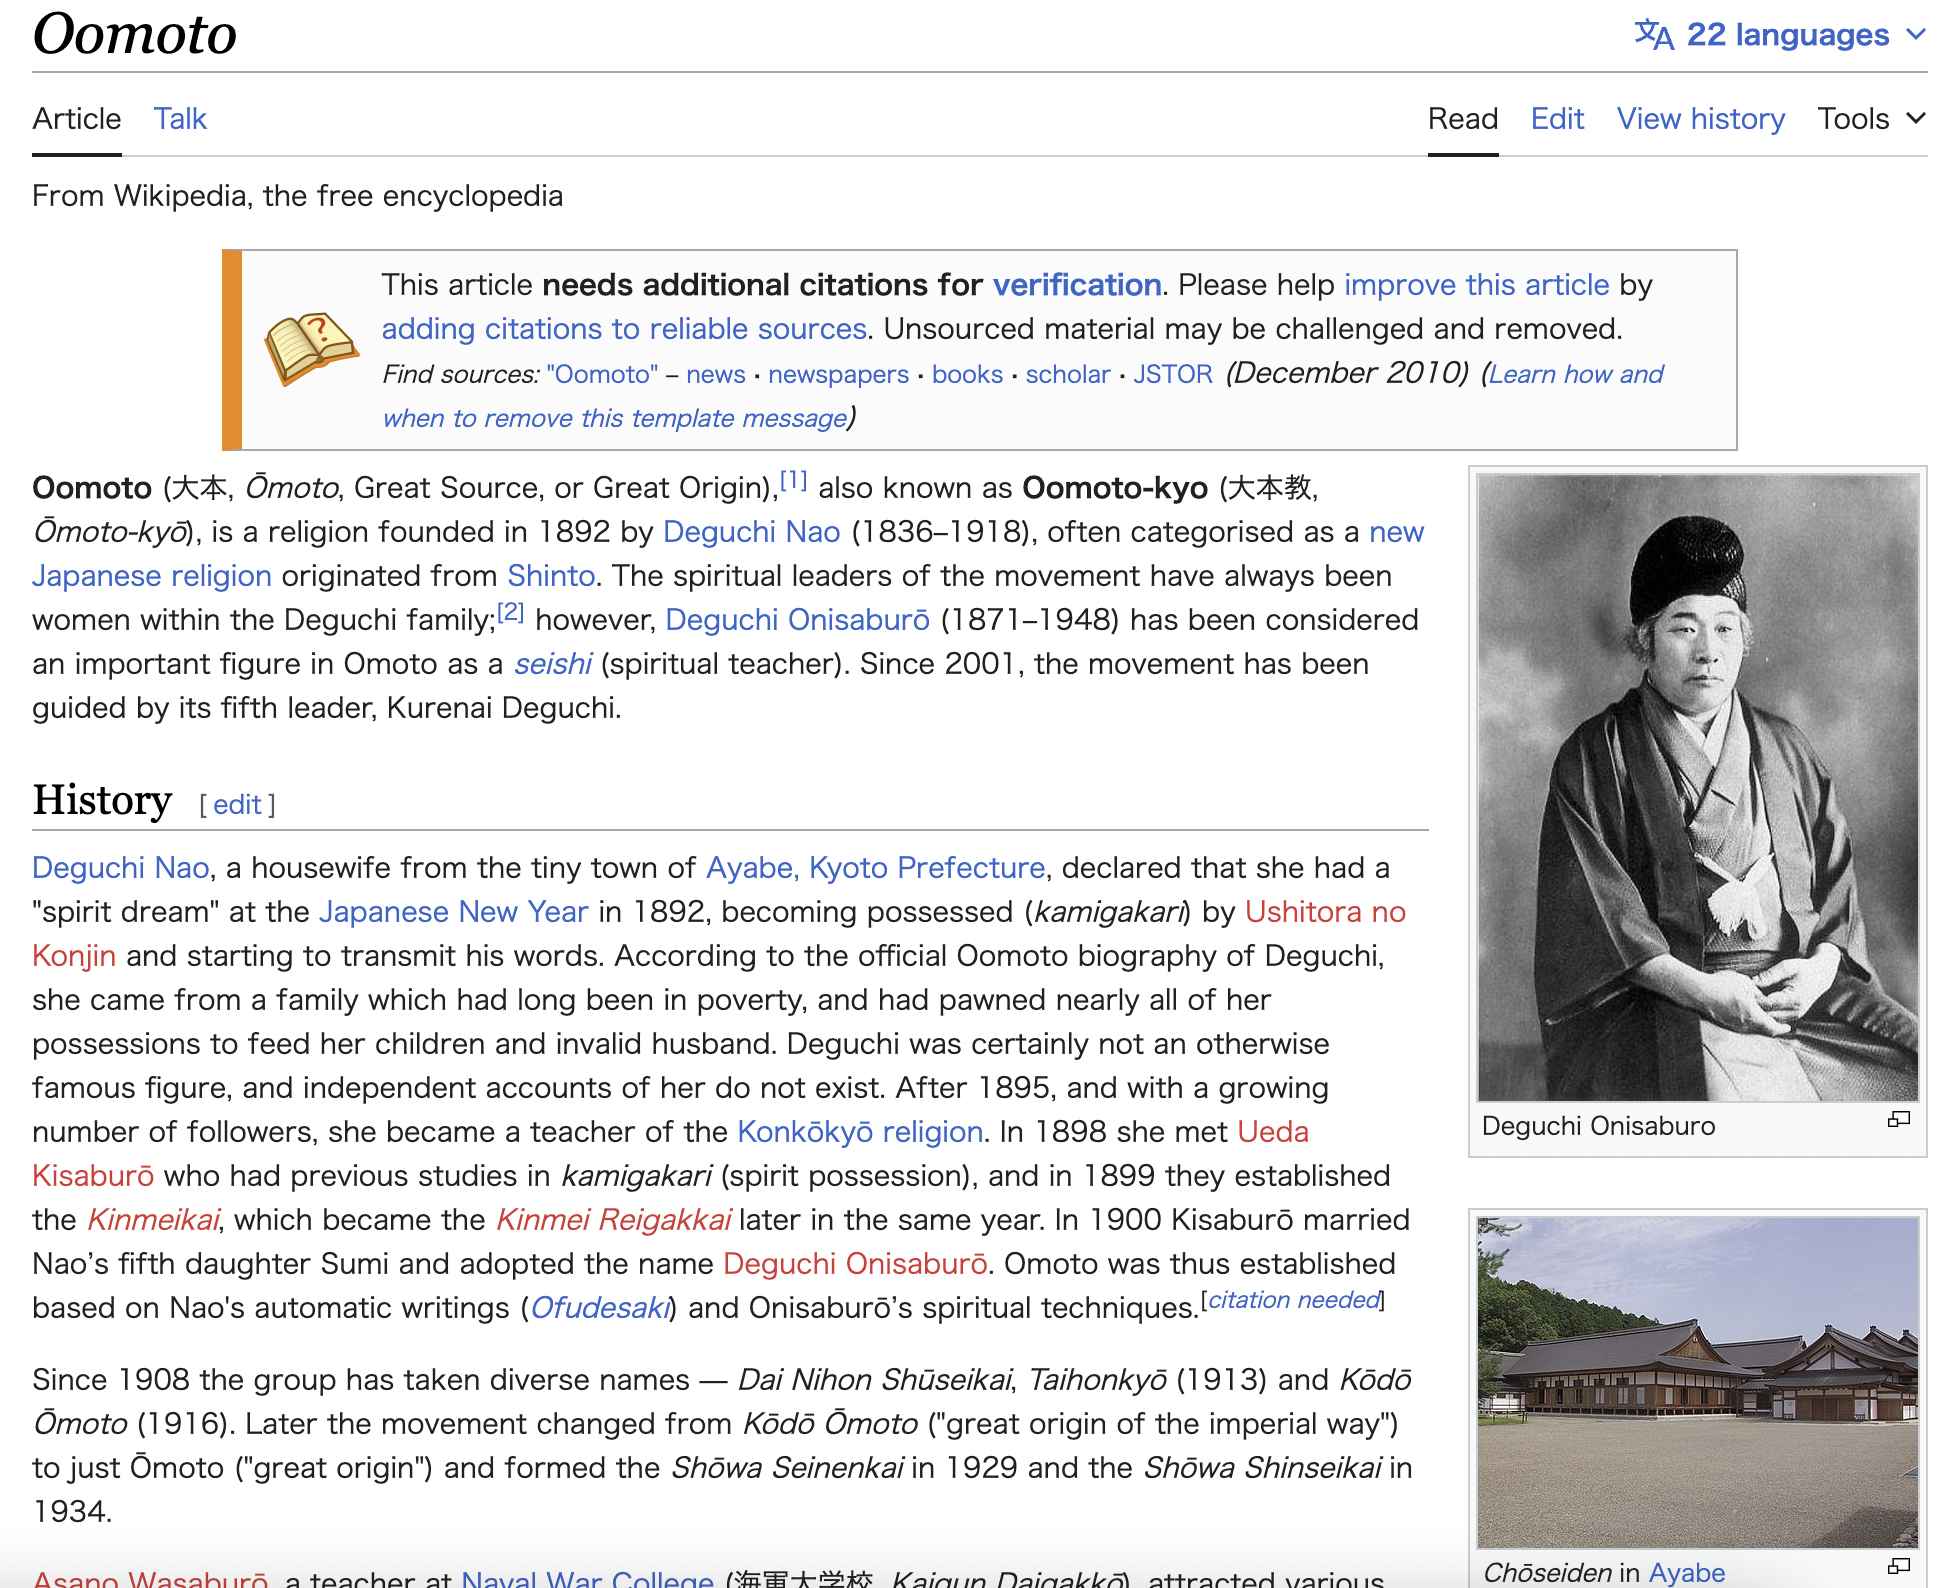1952x1588 pixels.
Task: Open the red Kinmeikai link
Action: [x=153, y=1220]
